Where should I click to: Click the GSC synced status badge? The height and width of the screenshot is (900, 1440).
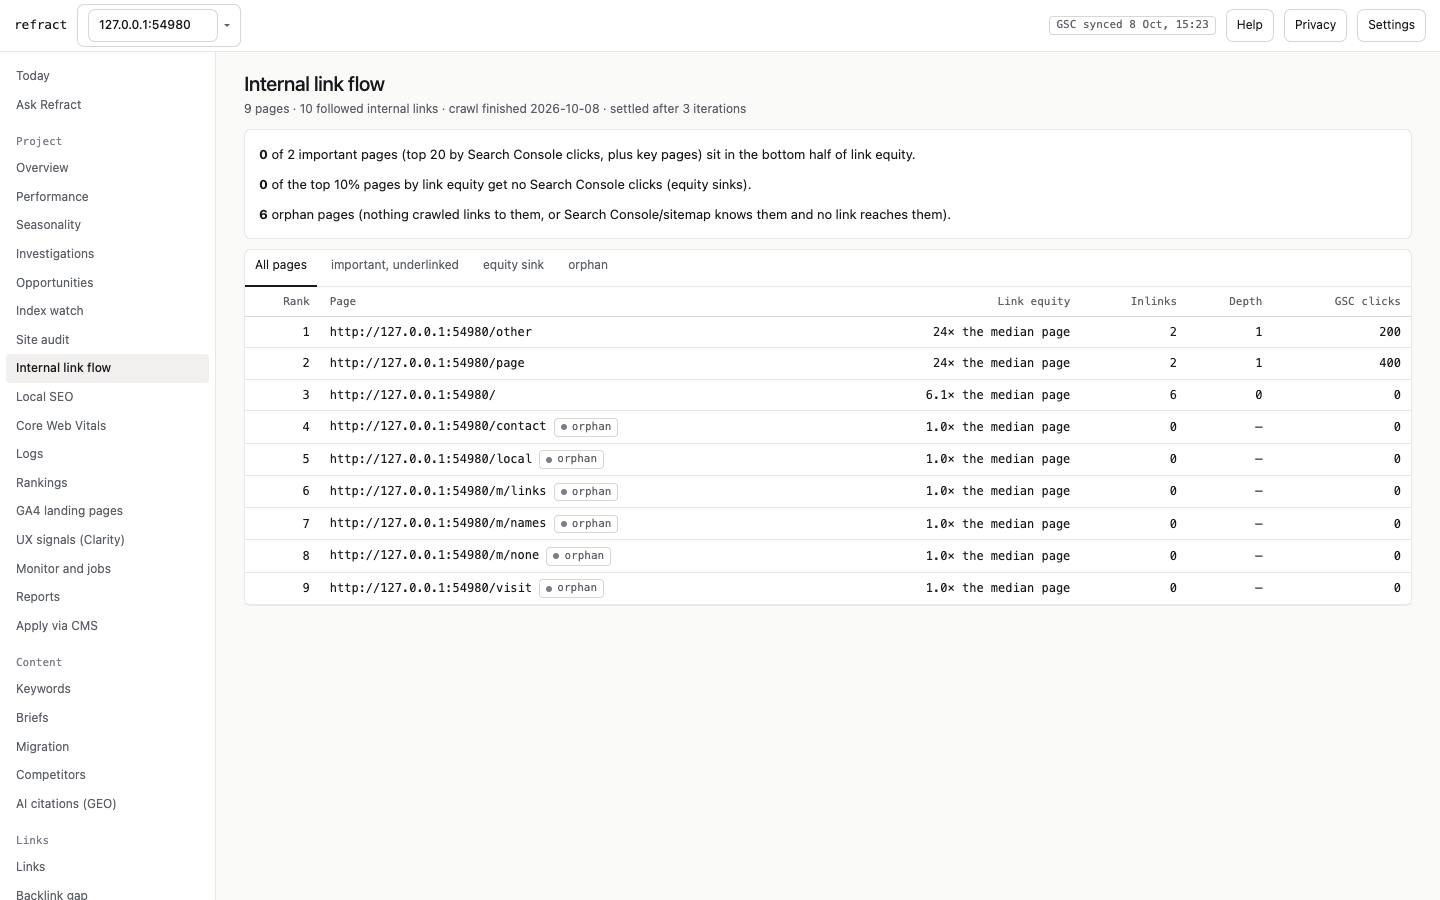pos(1132,25)
